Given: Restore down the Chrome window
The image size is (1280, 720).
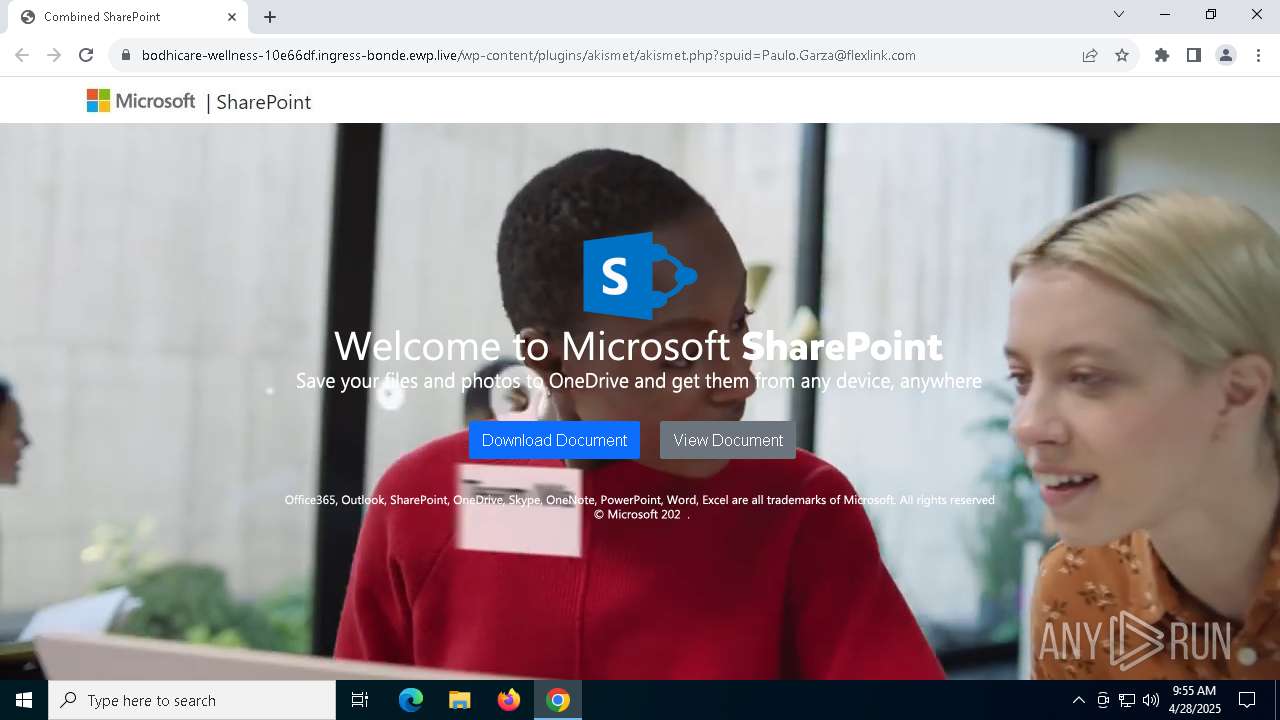Looking at the screenshot, I should [1211, 15].
